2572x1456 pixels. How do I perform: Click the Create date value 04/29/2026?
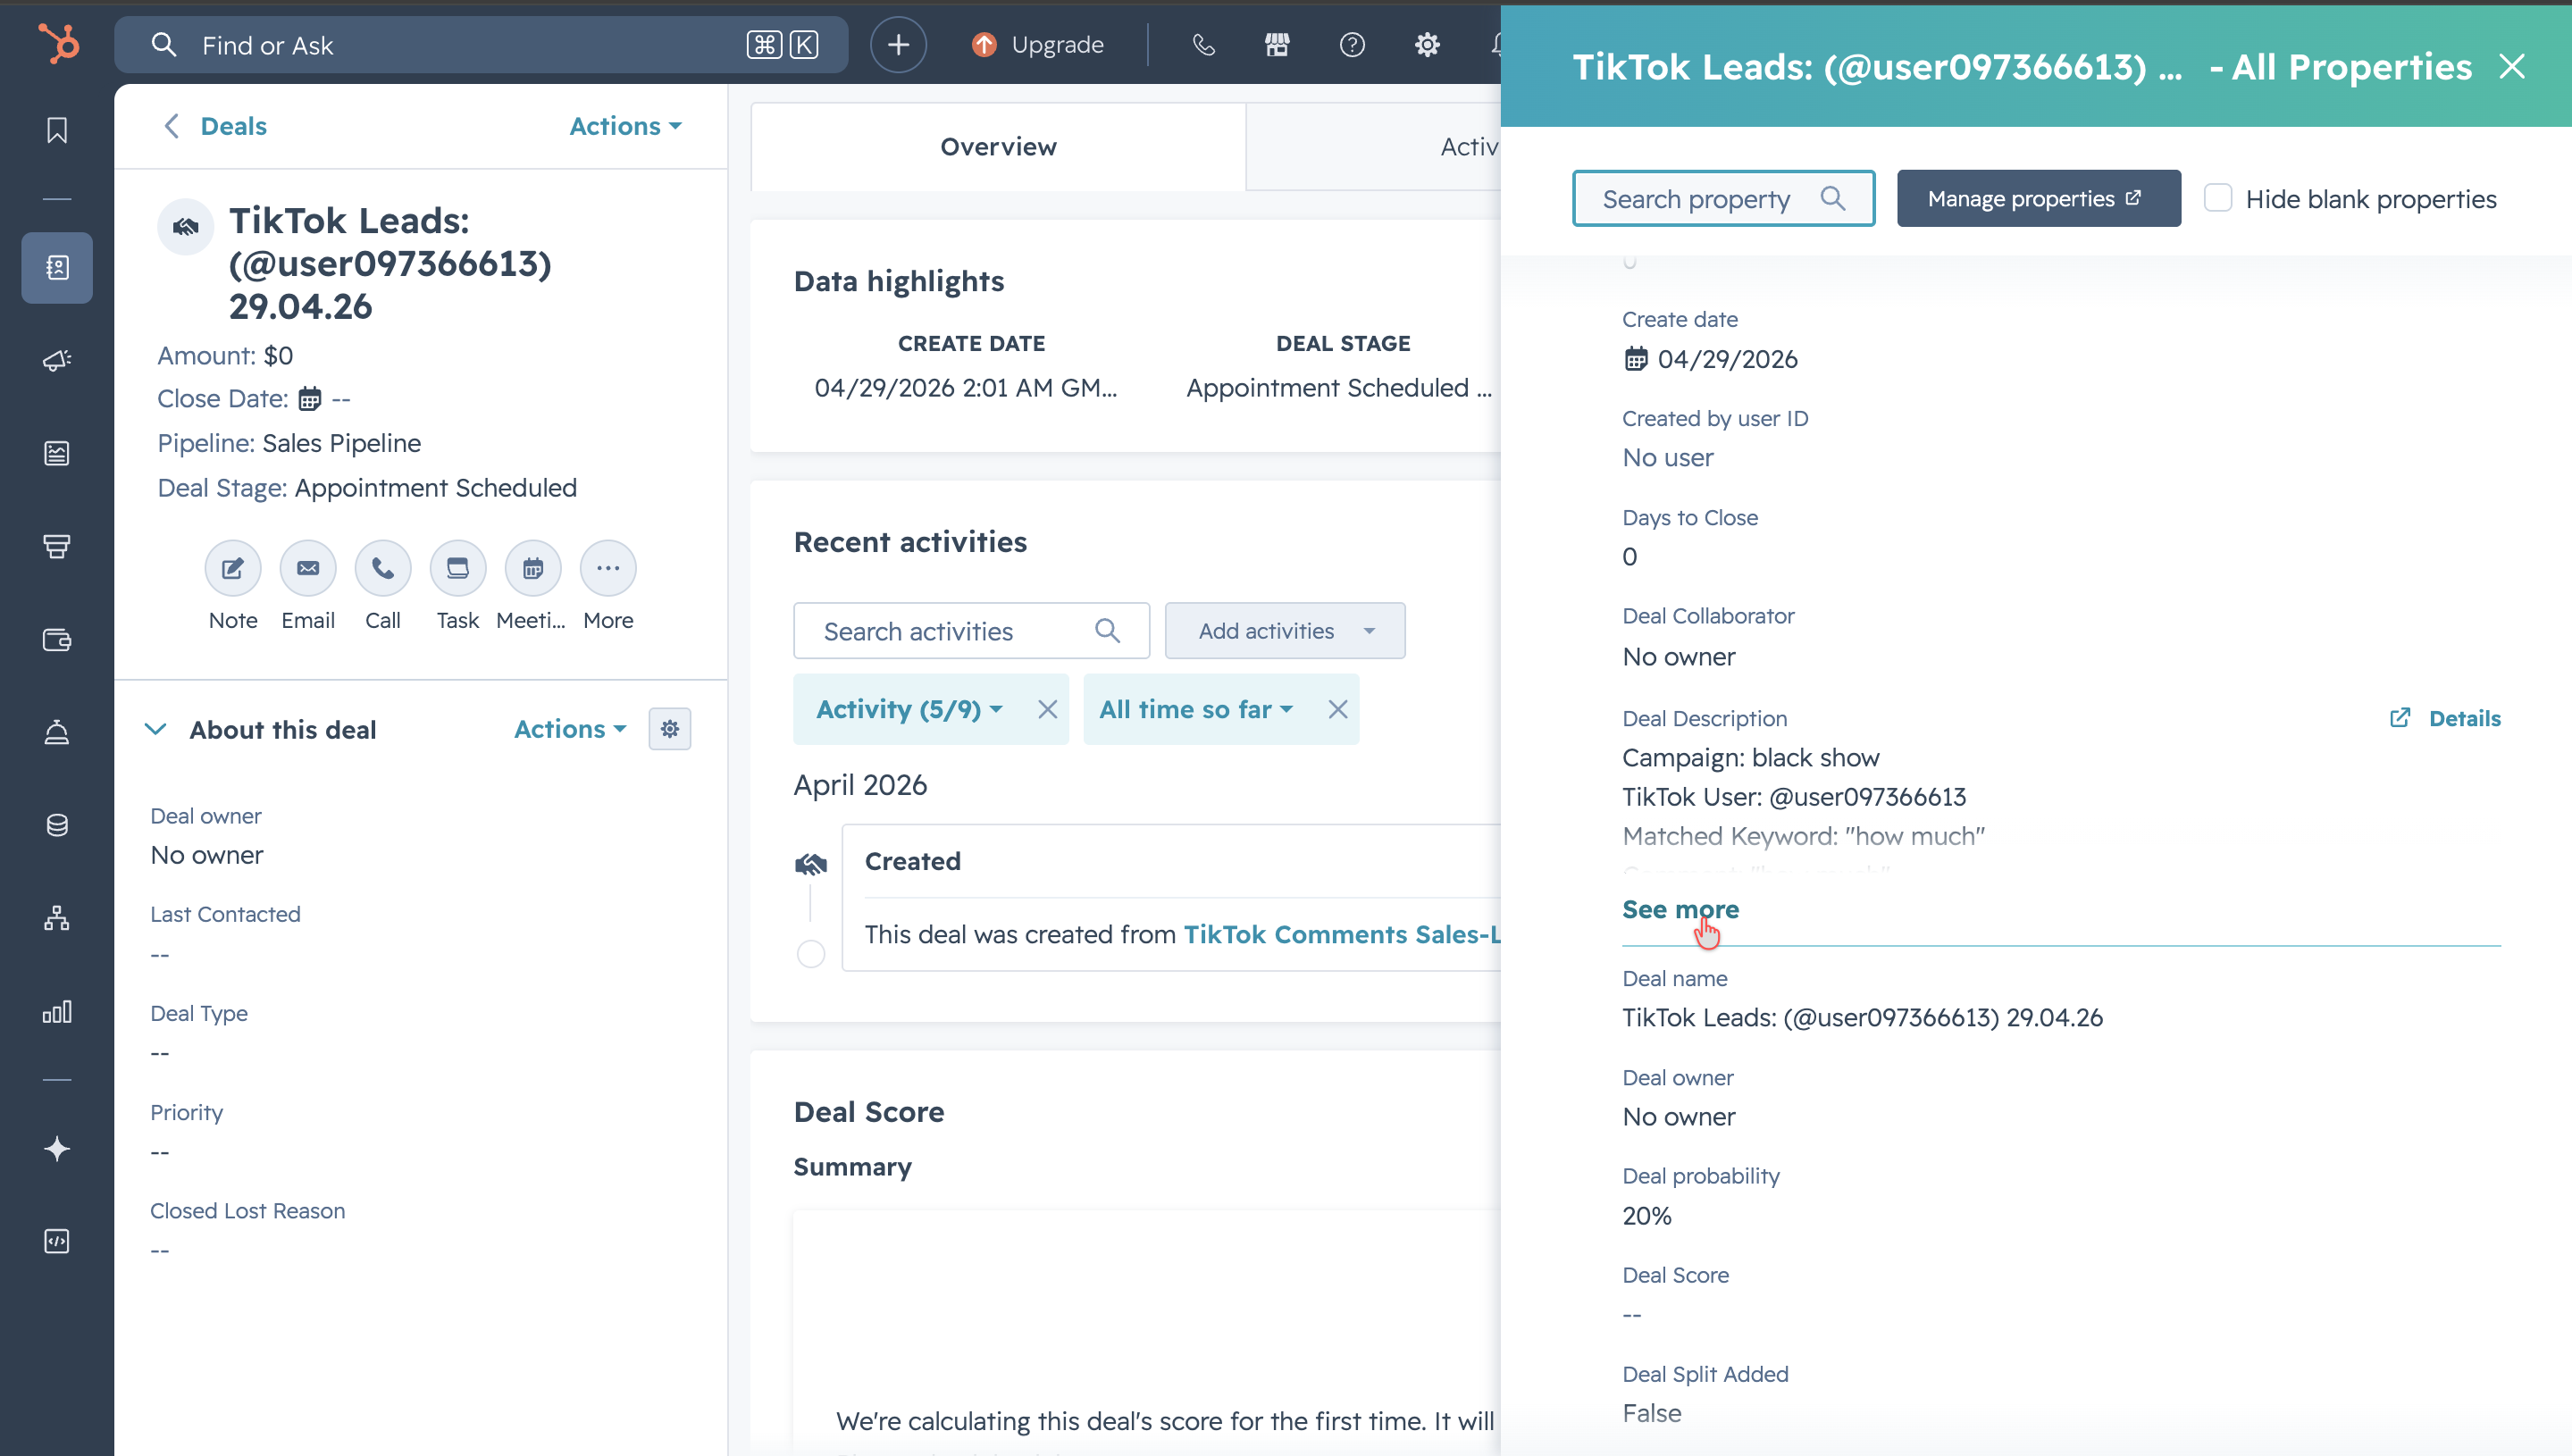tap(1727, 359)
